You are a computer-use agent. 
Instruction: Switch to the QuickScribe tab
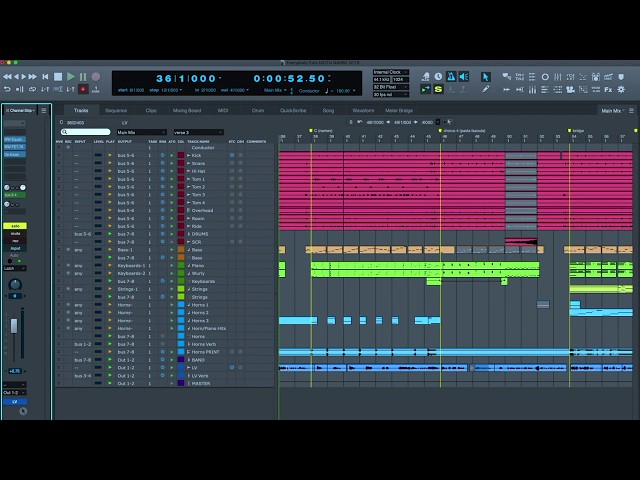click(293, 110)
